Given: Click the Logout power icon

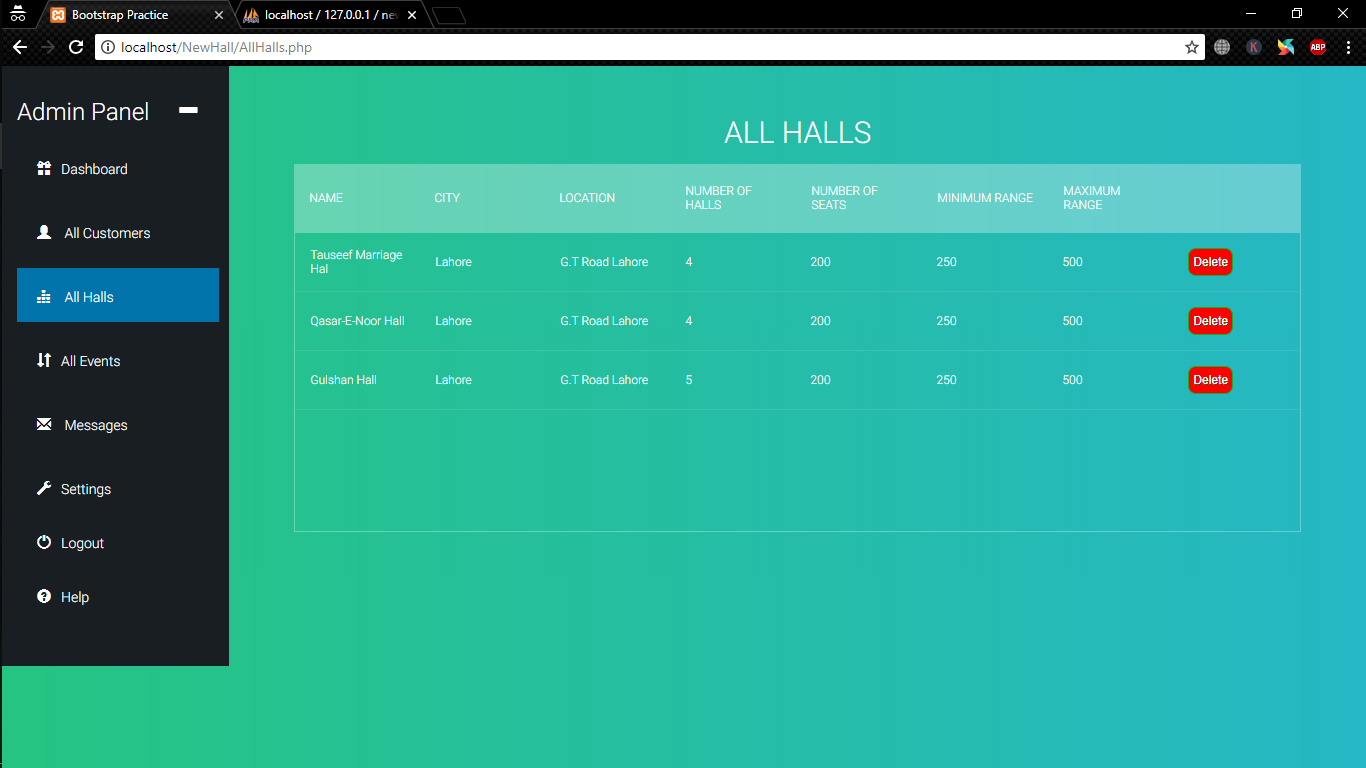Looking at the screenshot, I should coord(44,542).
